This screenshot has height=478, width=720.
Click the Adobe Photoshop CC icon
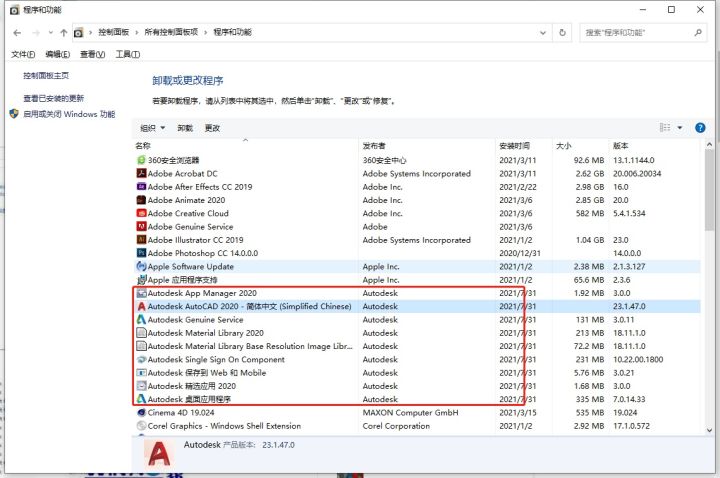(141, 253)
